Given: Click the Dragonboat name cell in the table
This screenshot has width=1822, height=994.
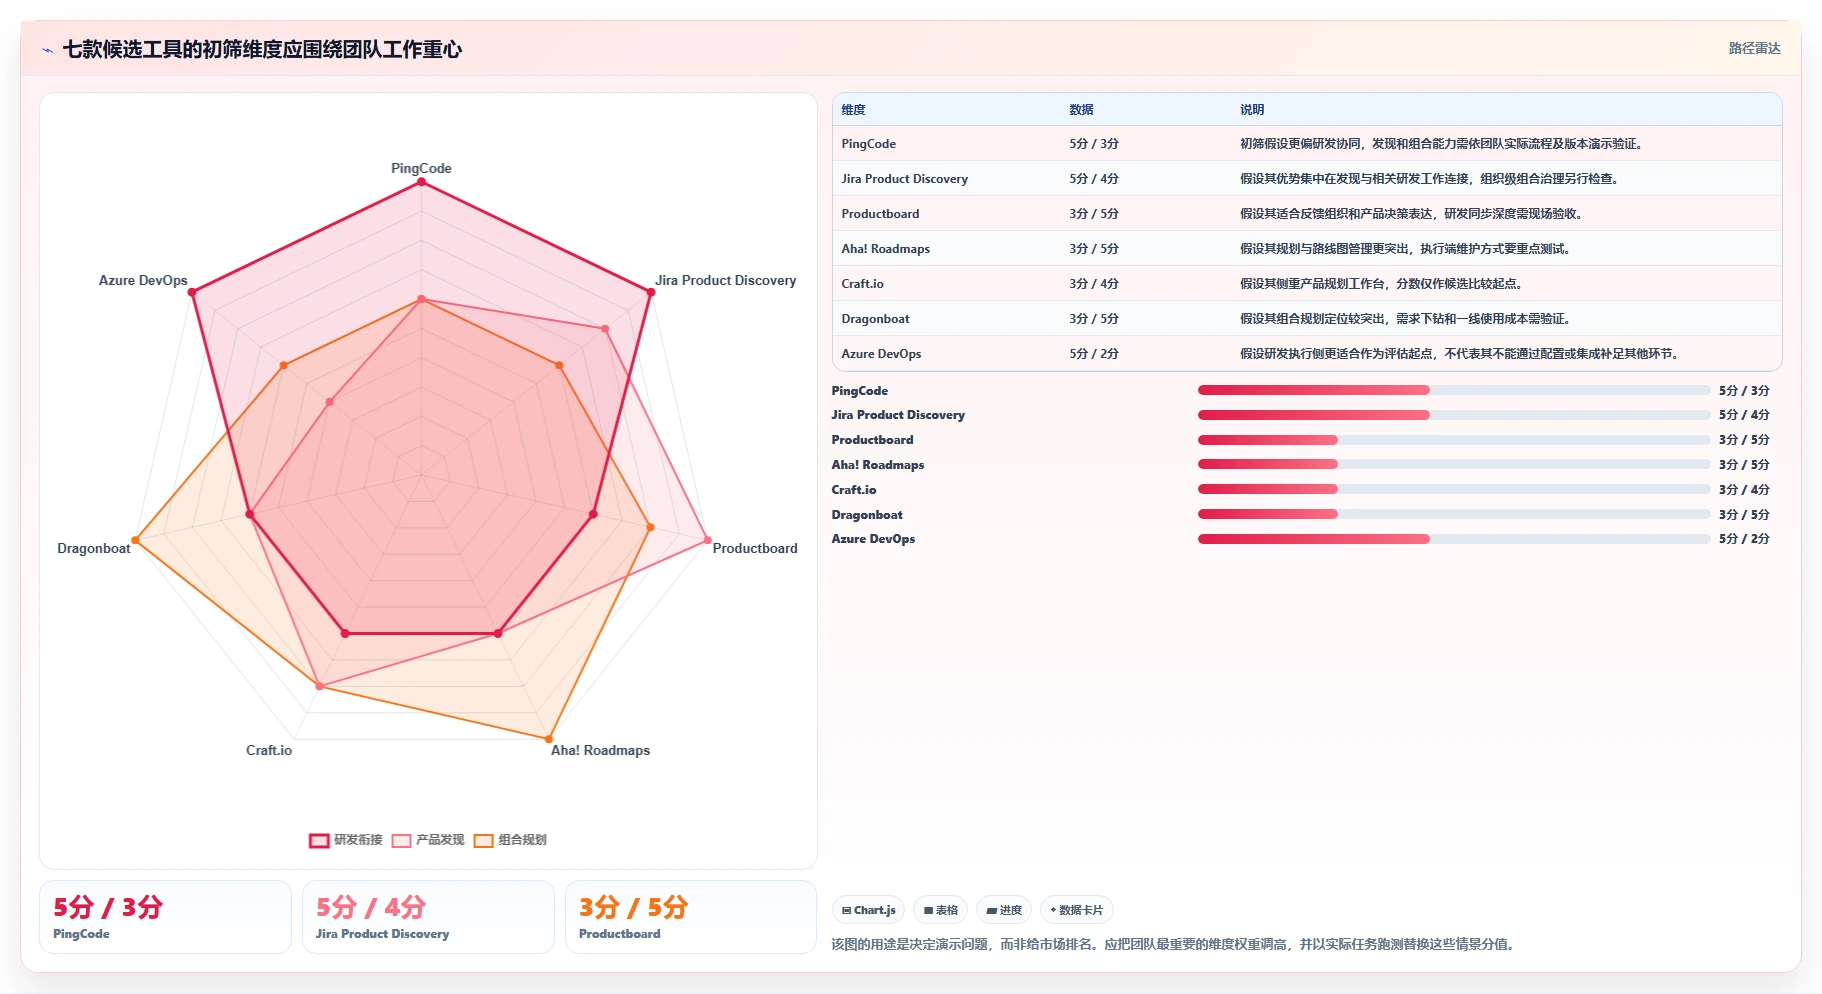Looking at the screenshot, I should [x=876, y=319].
